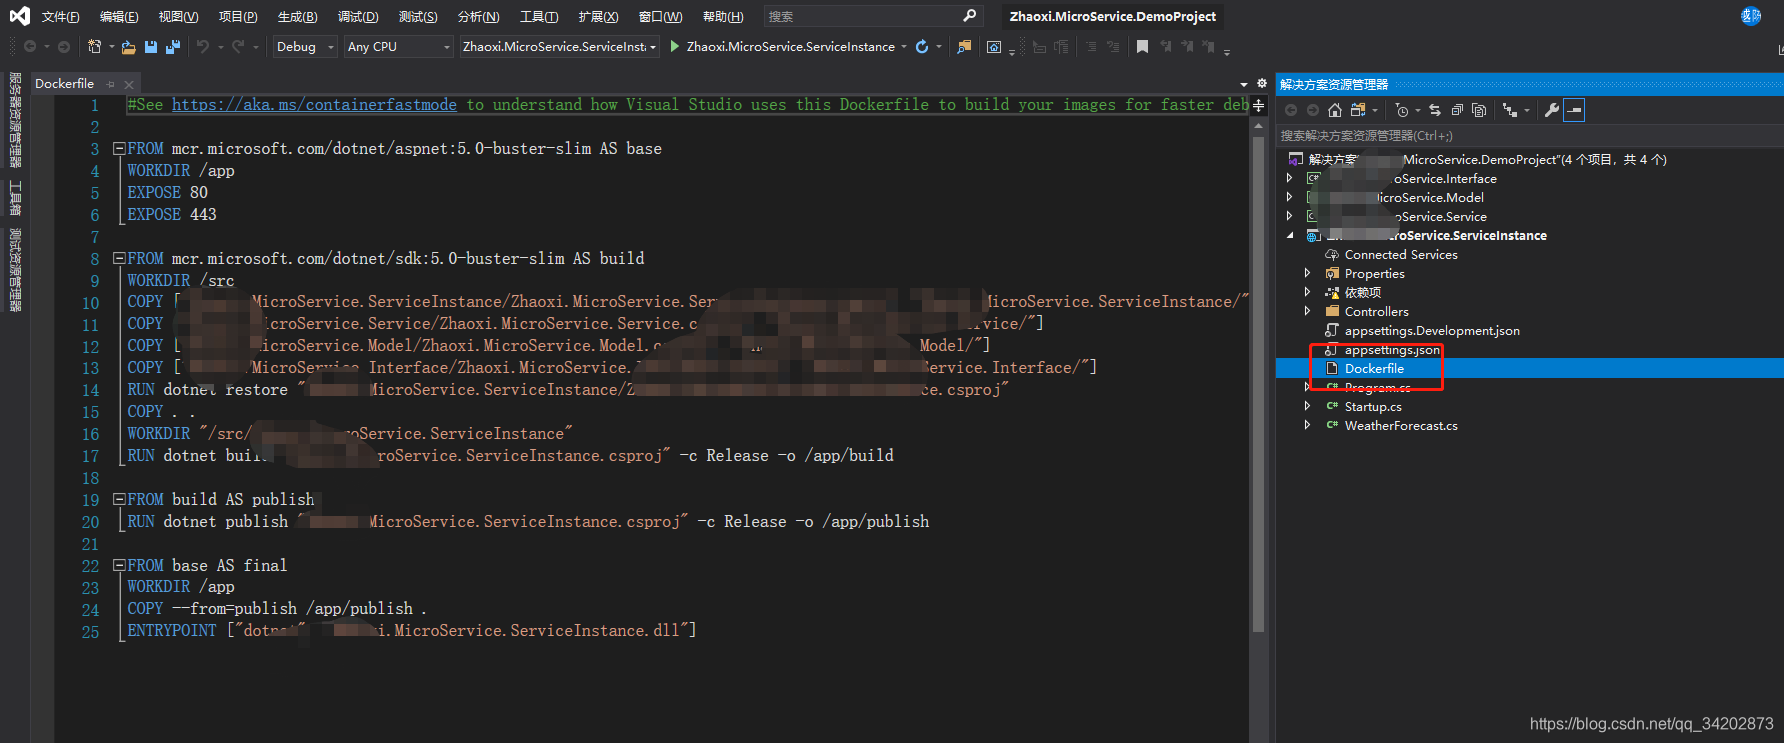Click the Solution Explorer panel title bar
The width and height of the screenshot is (1784, 743).
coord(1530,84)
